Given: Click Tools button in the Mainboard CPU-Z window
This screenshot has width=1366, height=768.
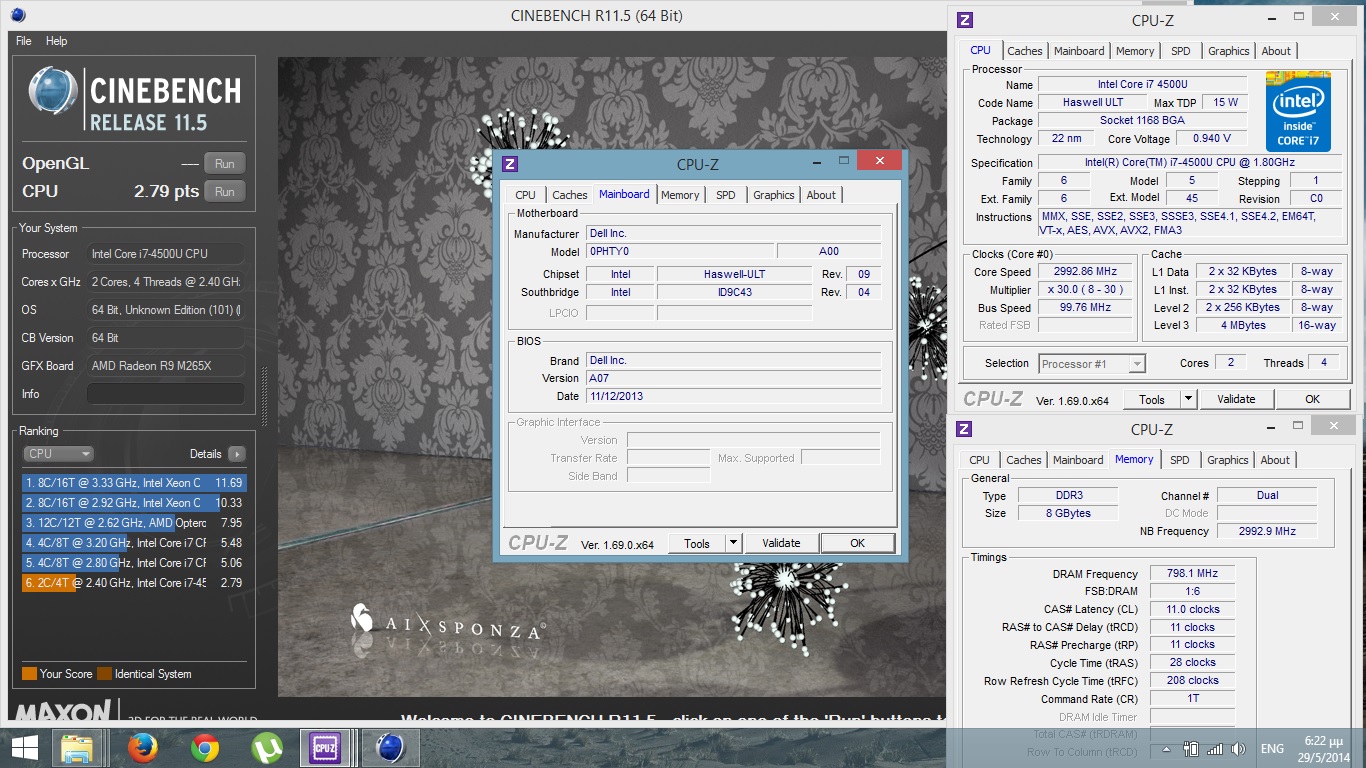Looking at the screenshot, I should pos(697,543).
